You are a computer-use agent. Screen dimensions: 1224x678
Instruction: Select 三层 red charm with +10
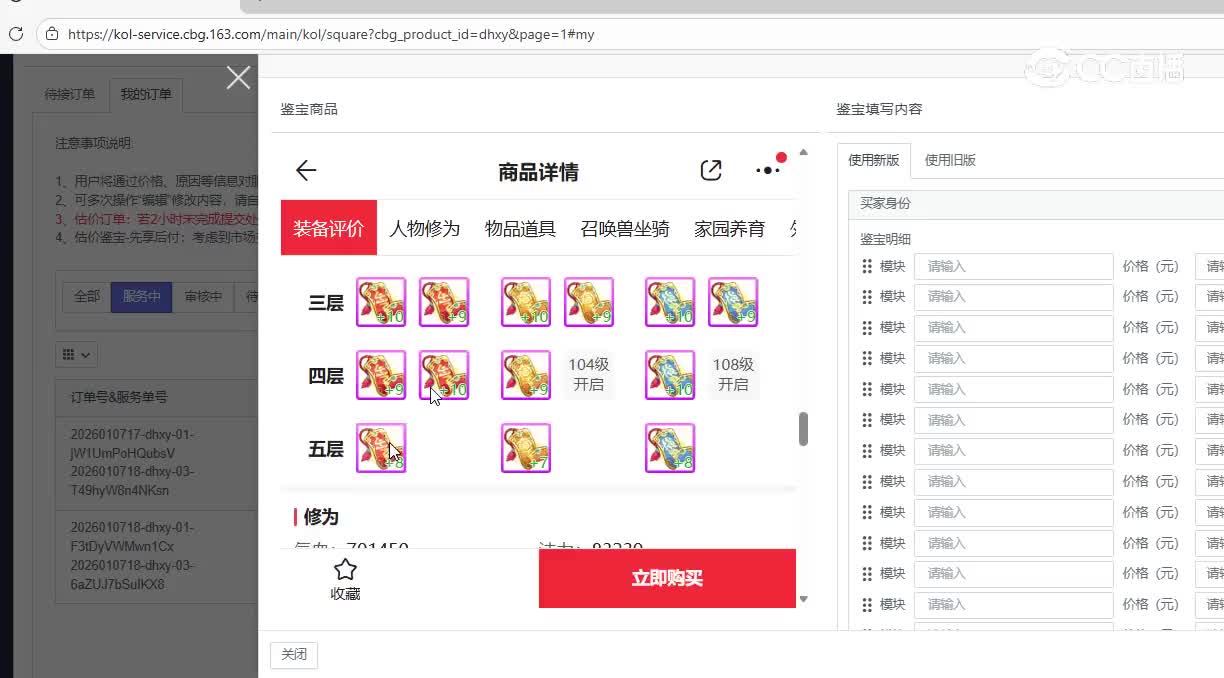tap(381, 302)
